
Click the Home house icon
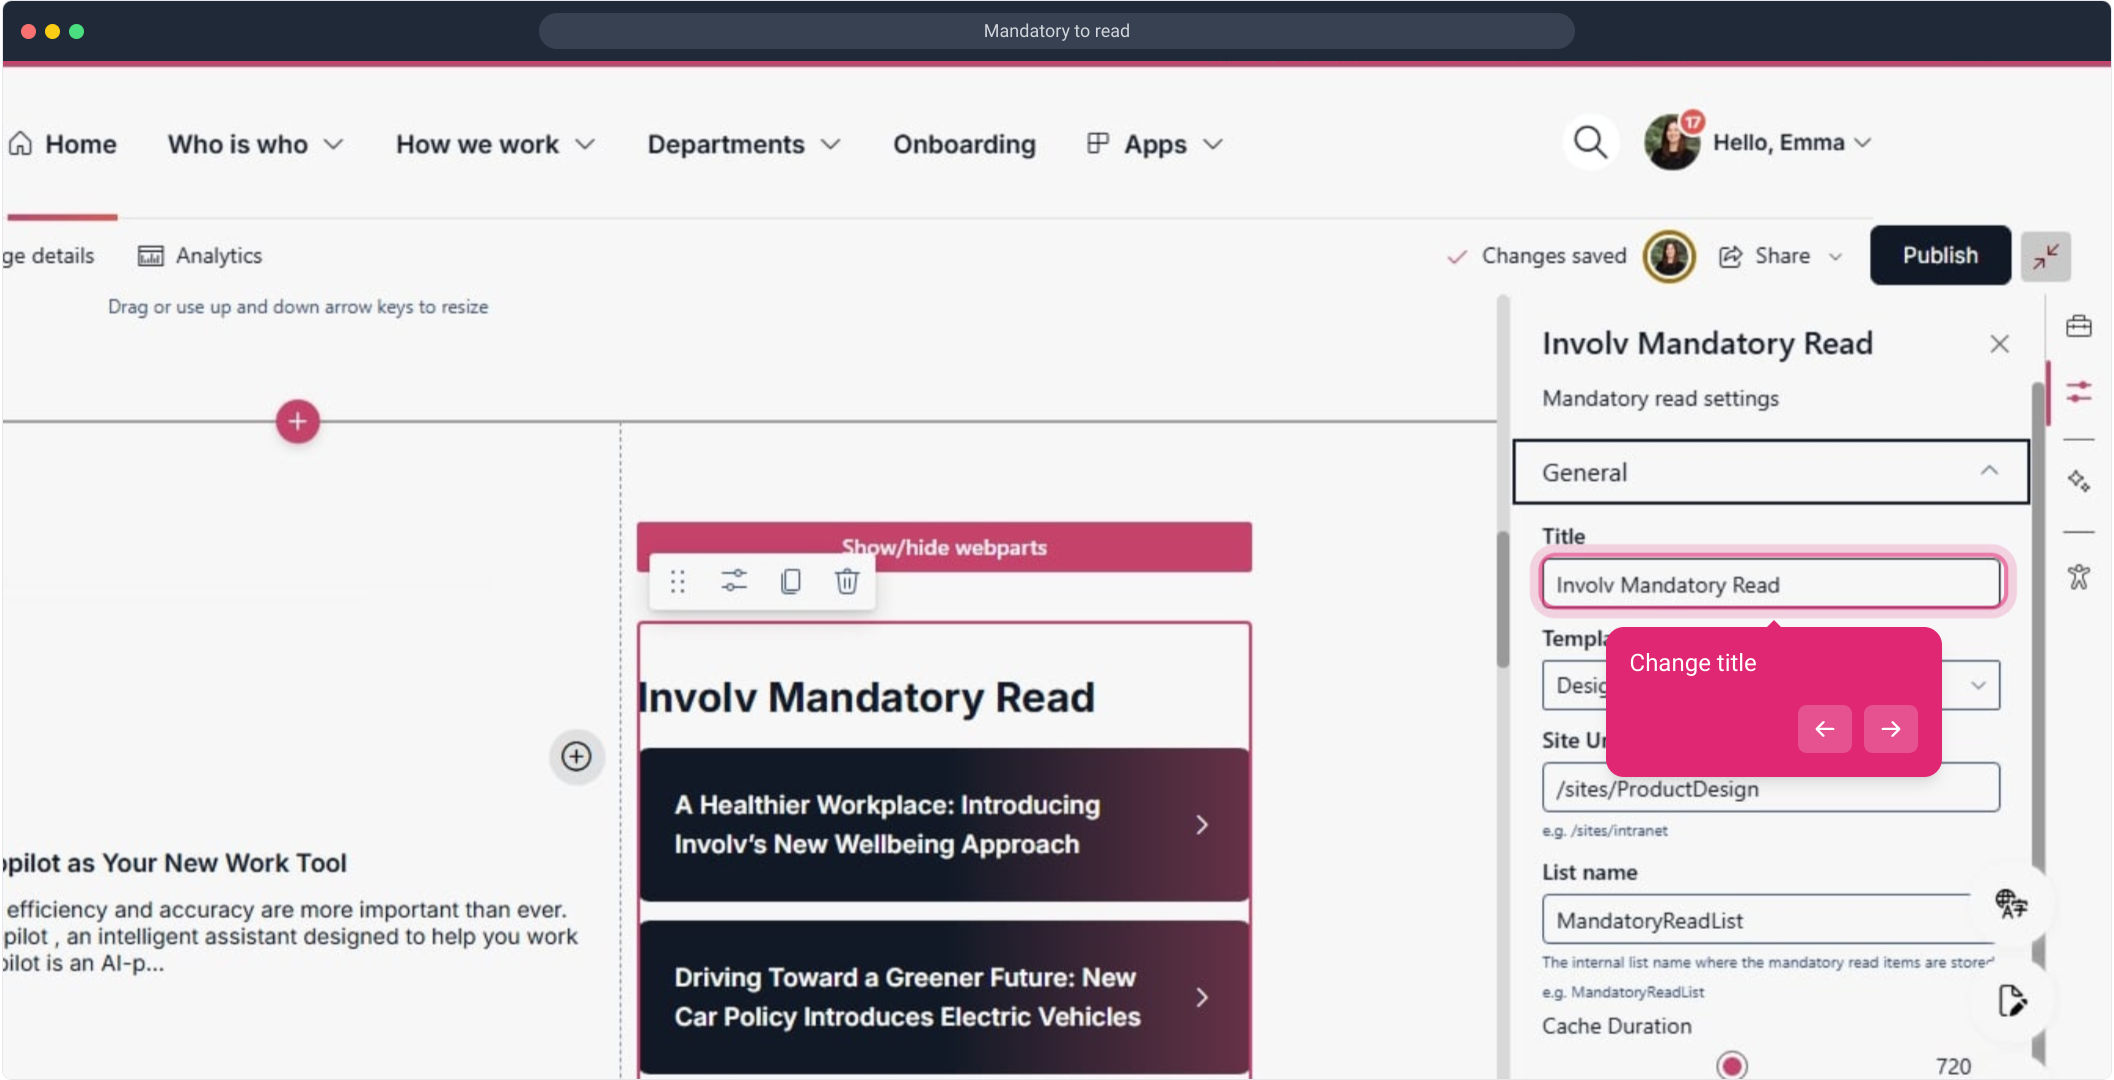20,144
